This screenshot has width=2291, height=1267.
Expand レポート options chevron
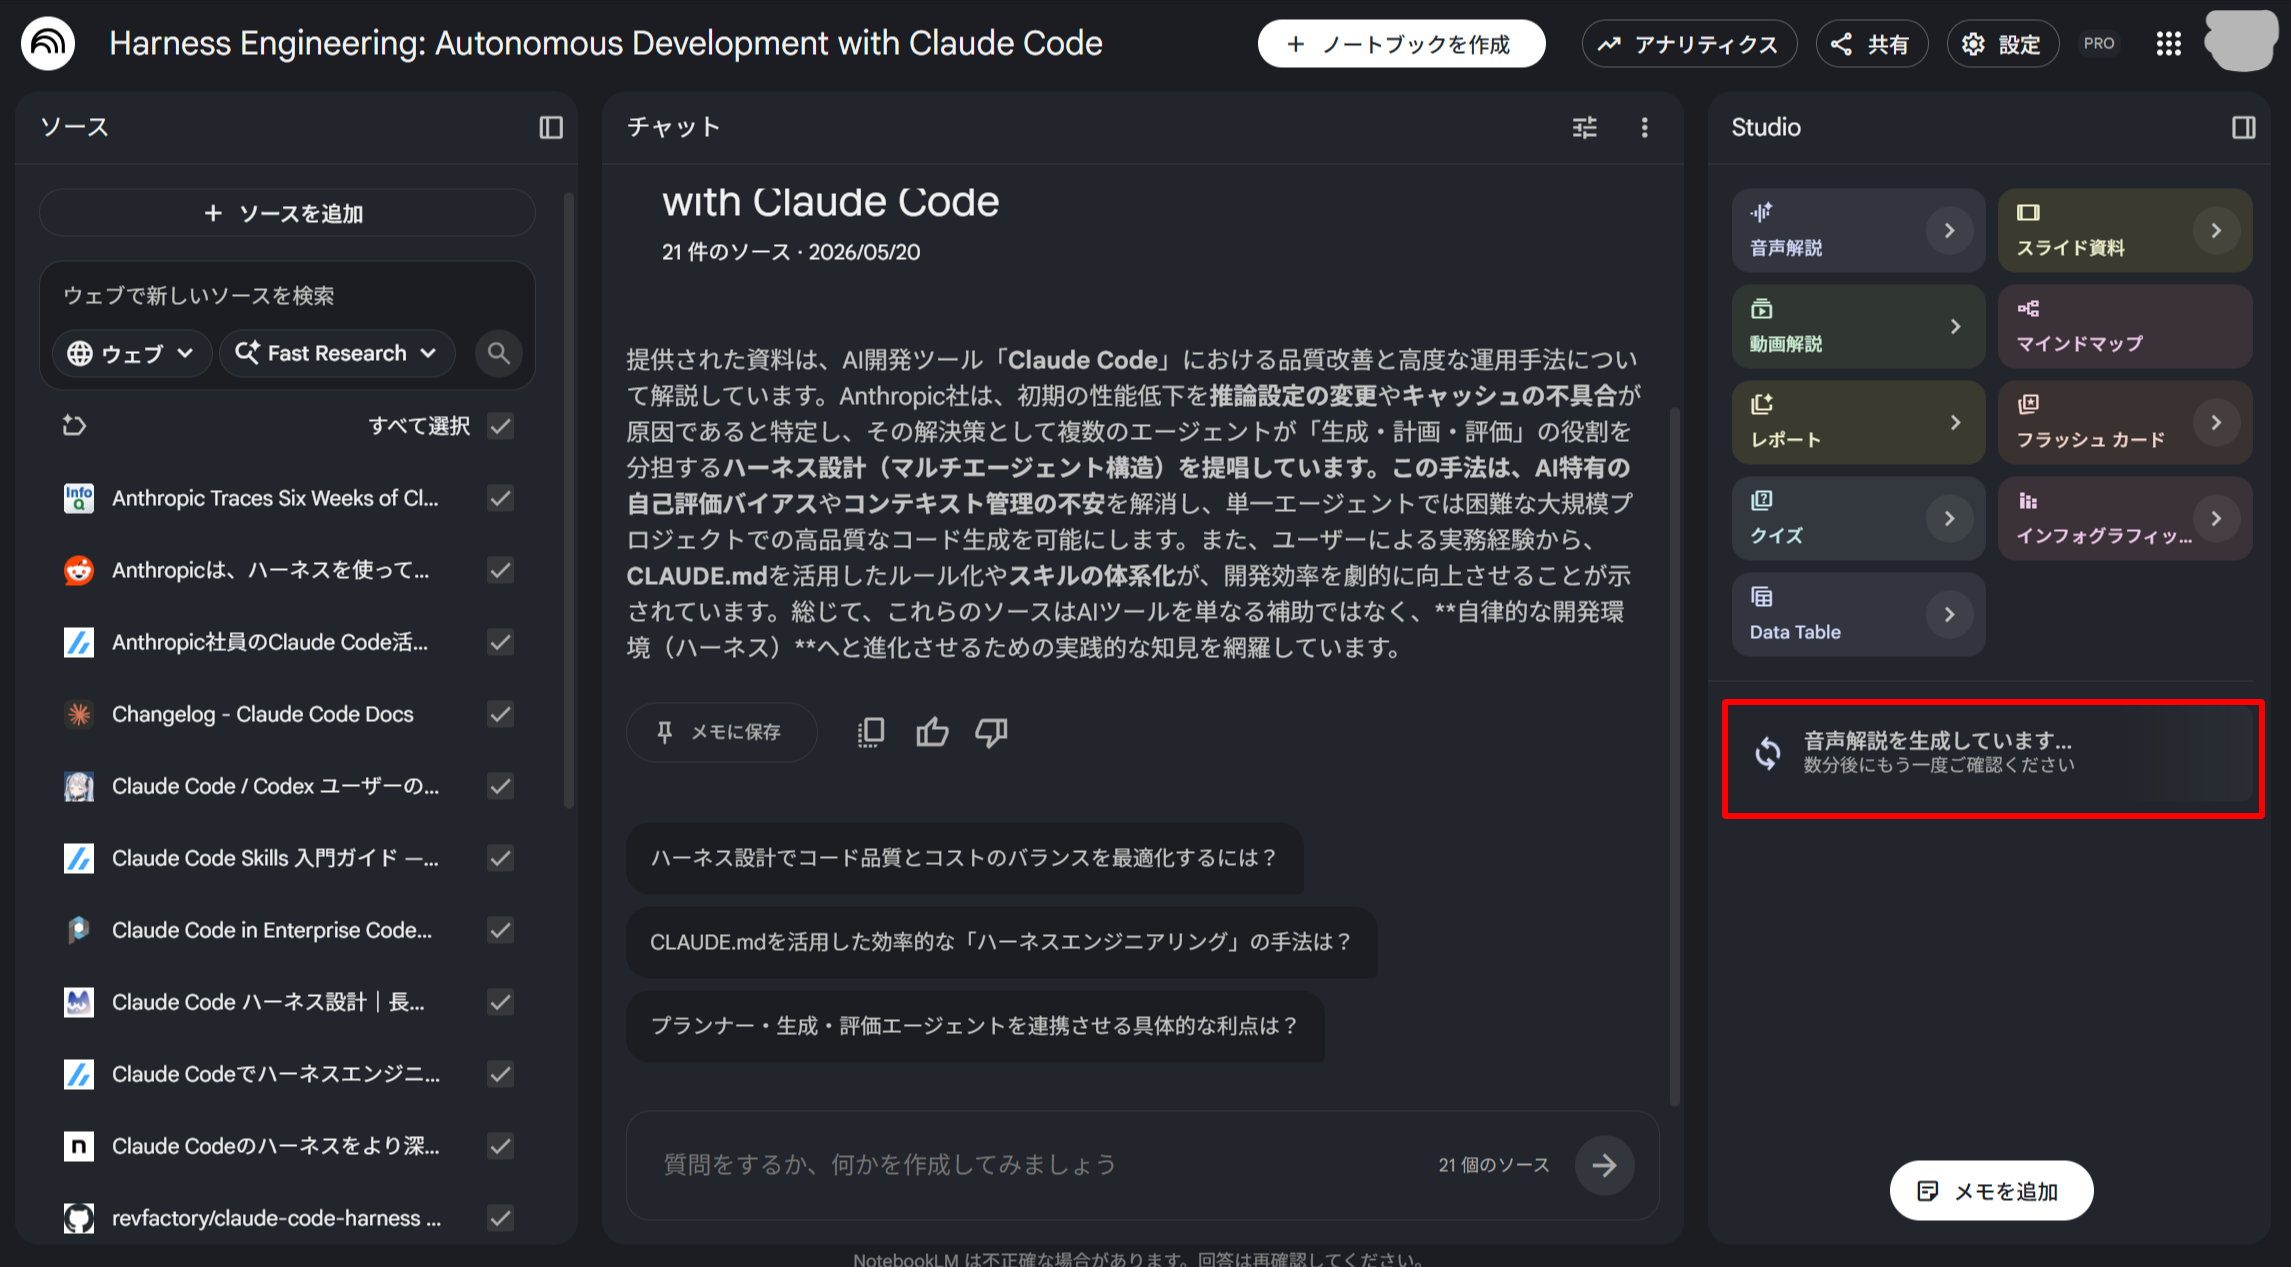tap(1955, 422)
